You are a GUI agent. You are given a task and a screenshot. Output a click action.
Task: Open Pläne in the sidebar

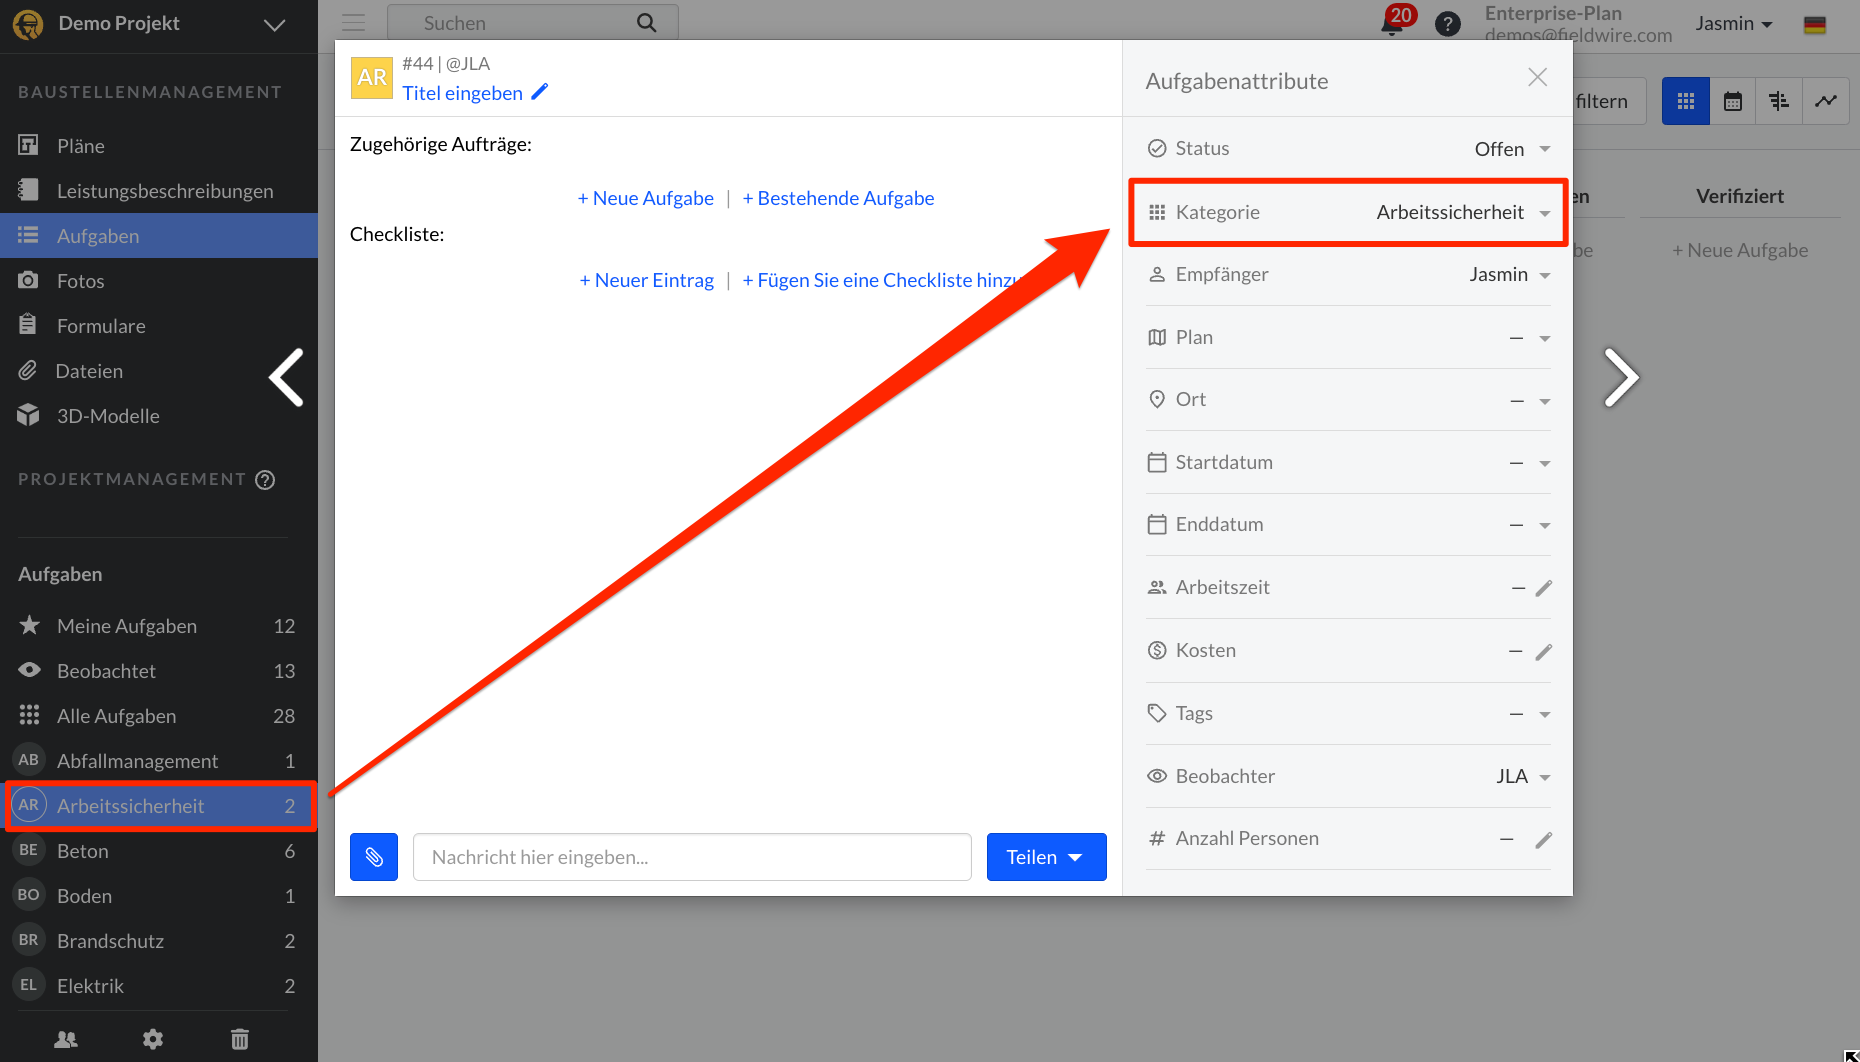159,146
